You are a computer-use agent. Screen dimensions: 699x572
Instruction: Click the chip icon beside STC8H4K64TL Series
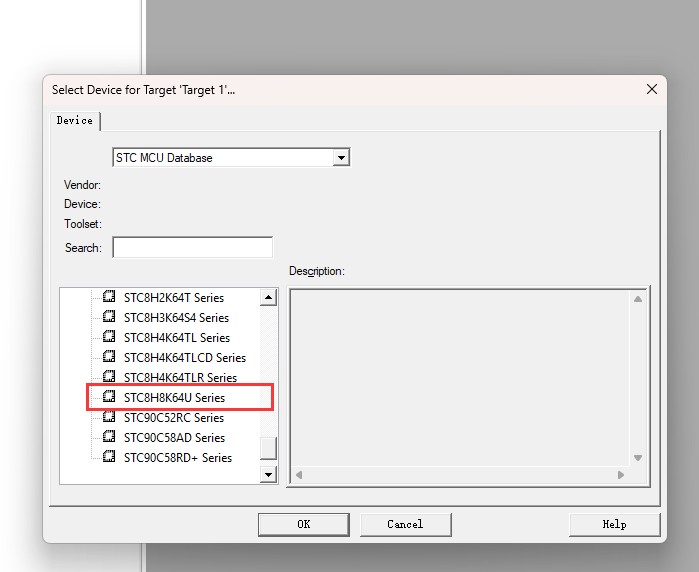pyautogui.click(x=109, y=337)
